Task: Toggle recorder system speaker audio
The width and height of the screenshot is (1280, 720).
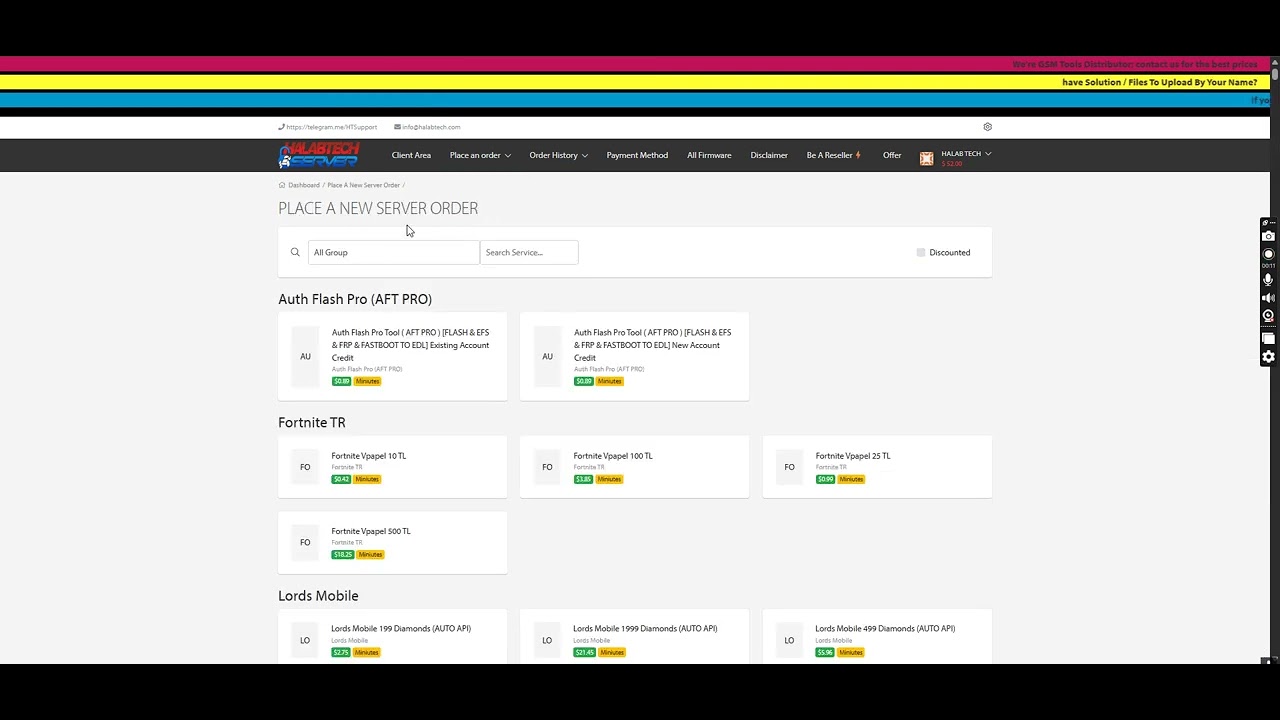Action: pos(1268,298)
